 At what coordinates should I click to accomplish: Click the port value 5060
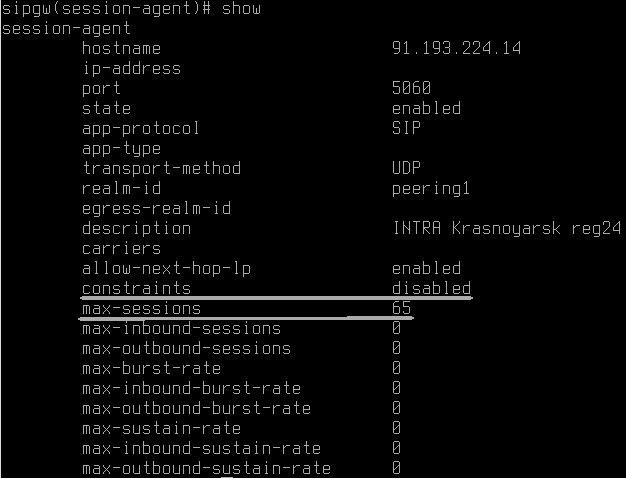(x=412, y=88)
